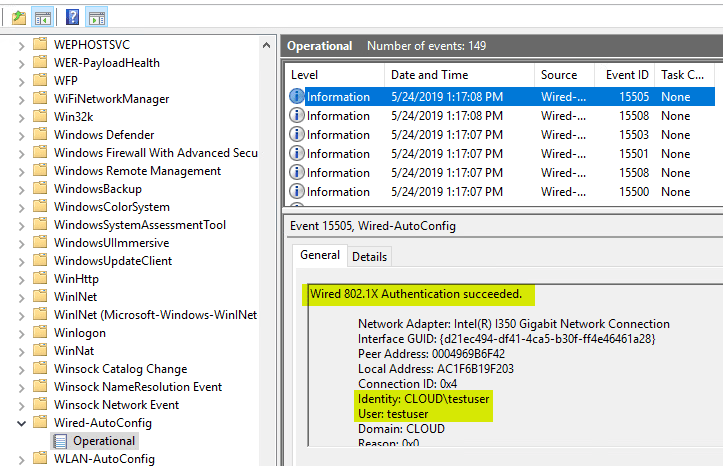The height and width of the screenshot is (466, 723).
Task: Expand the WinHttp tree node
Action: [x=22, y=279]
